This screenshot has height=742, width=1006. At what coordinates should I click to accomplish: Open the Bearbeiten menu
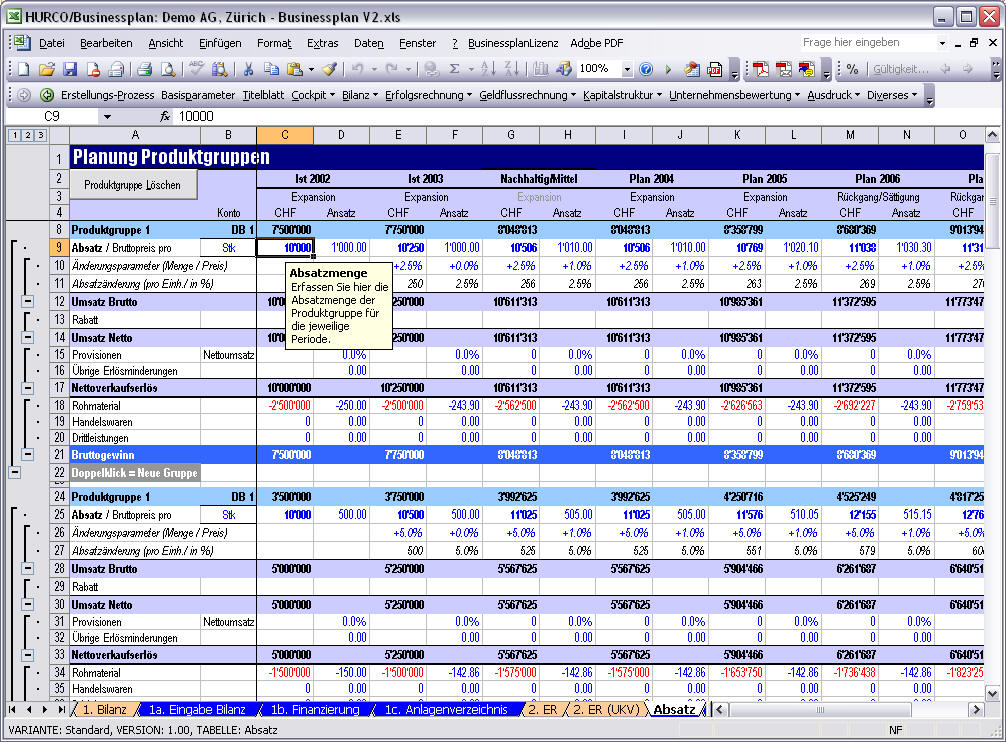(x=106, y=43)
